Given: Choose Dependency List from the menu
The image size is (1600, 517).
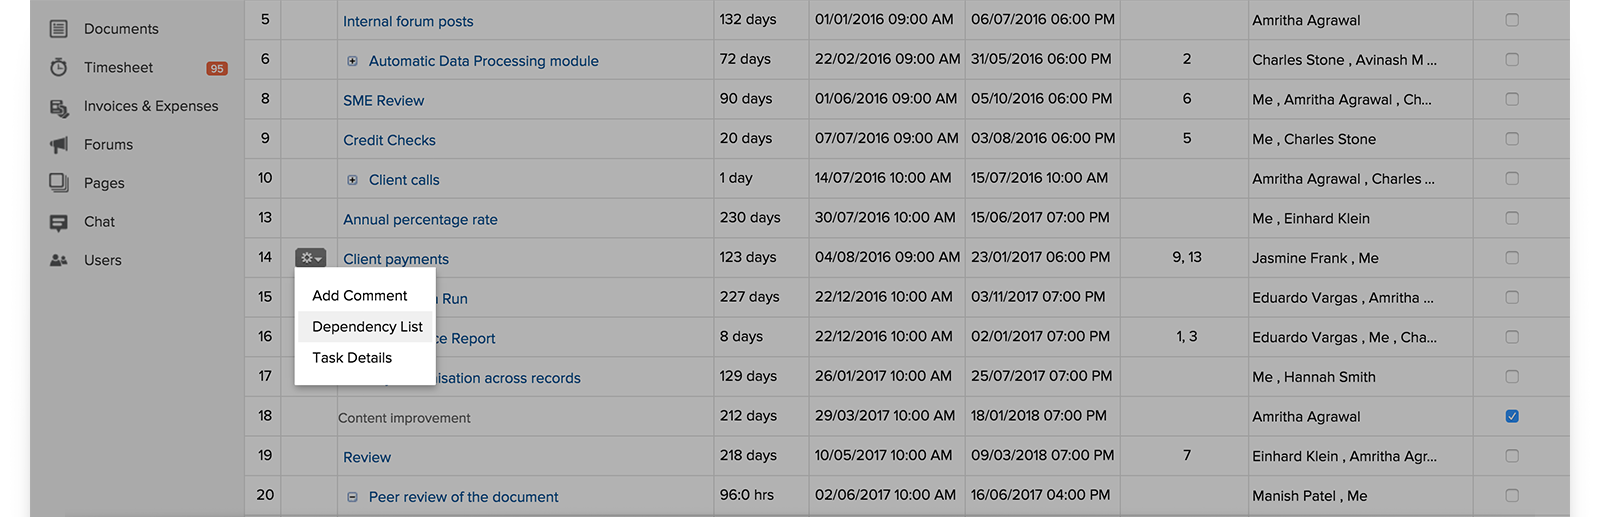Looking at the screenshot, I should pos(367,327).
